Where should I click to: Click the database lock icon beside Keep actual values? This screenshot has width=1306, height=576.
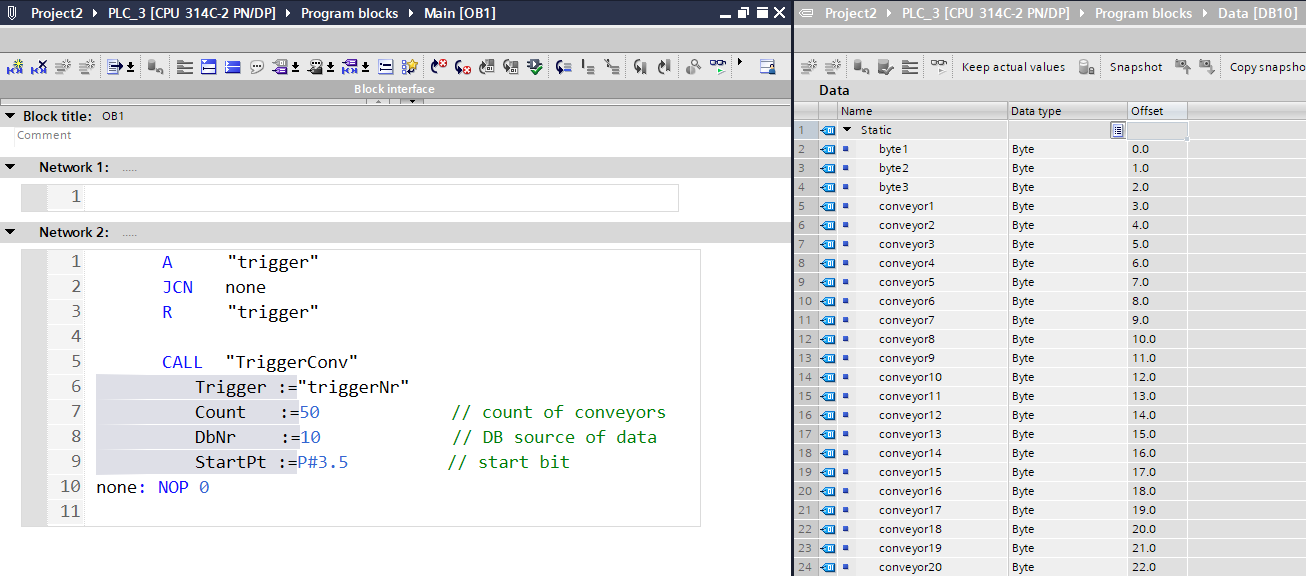(x=1086, y=67)
